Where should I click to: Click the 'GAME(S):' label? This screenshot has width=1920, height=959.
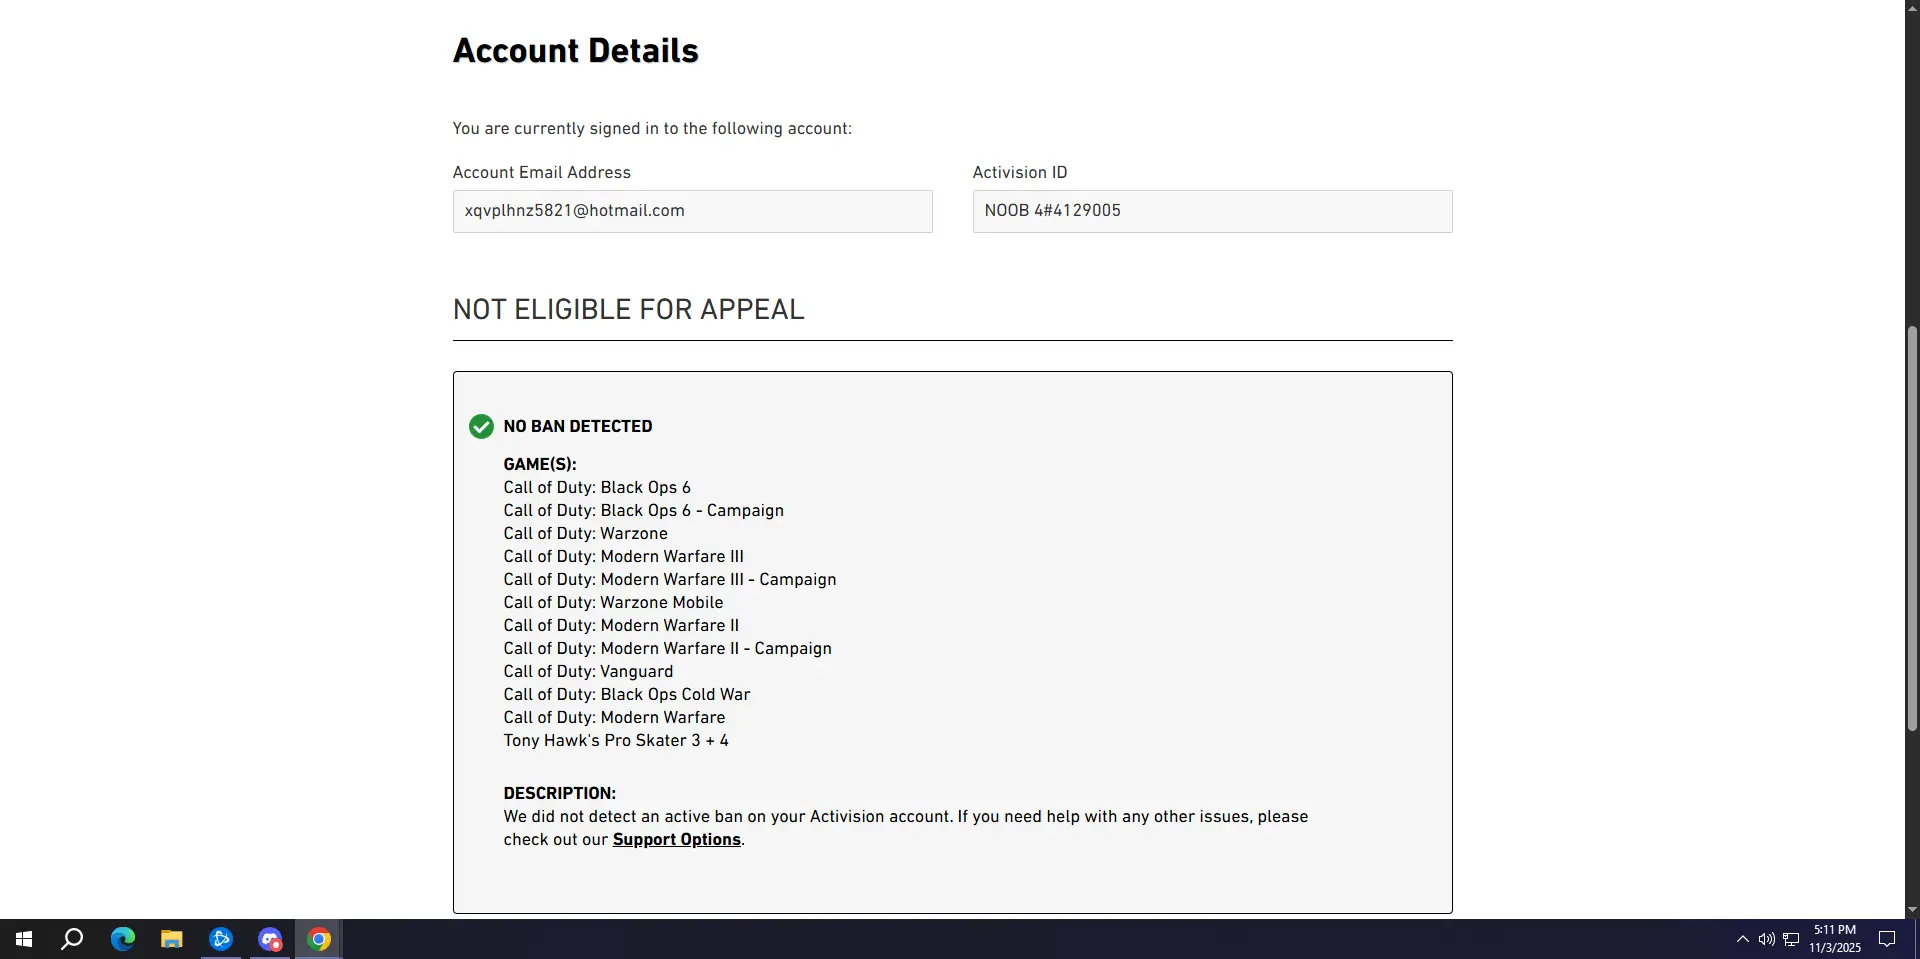(x=540, y=465)
